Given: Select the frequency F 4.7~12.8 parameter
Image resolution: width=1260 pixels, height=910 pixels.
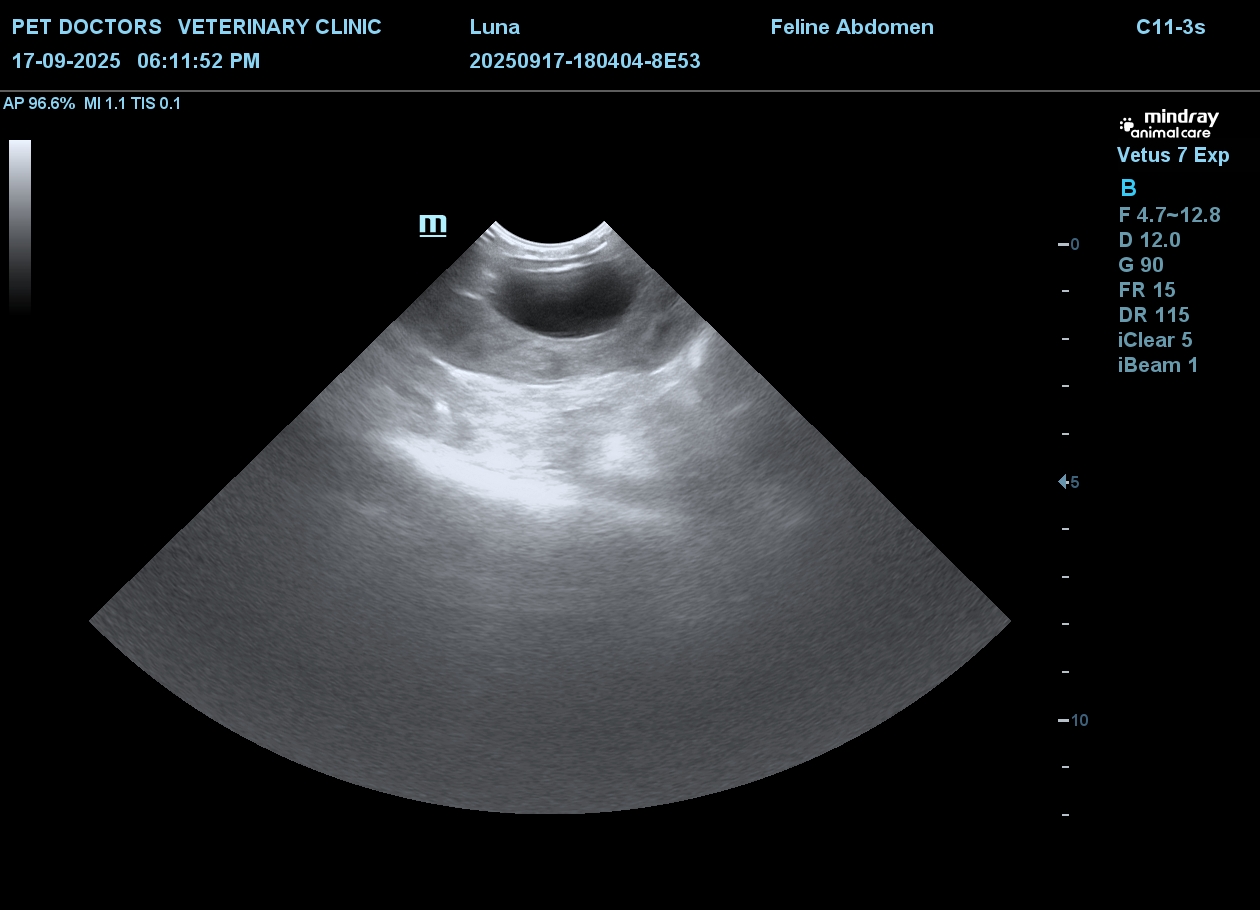Looking at the screenshot, I should point(1169,215).
